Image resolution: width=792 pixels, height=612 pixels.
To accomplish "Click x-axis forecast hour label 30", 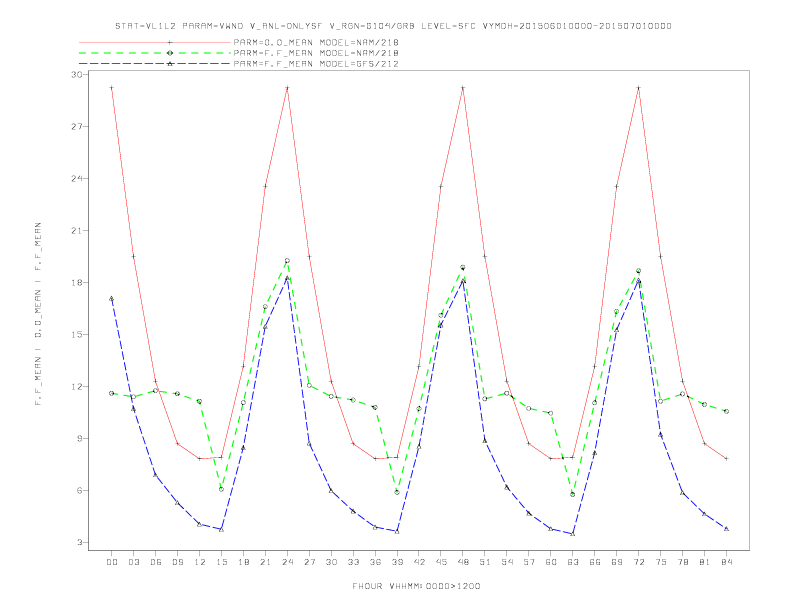I will [x=331, y=562].
